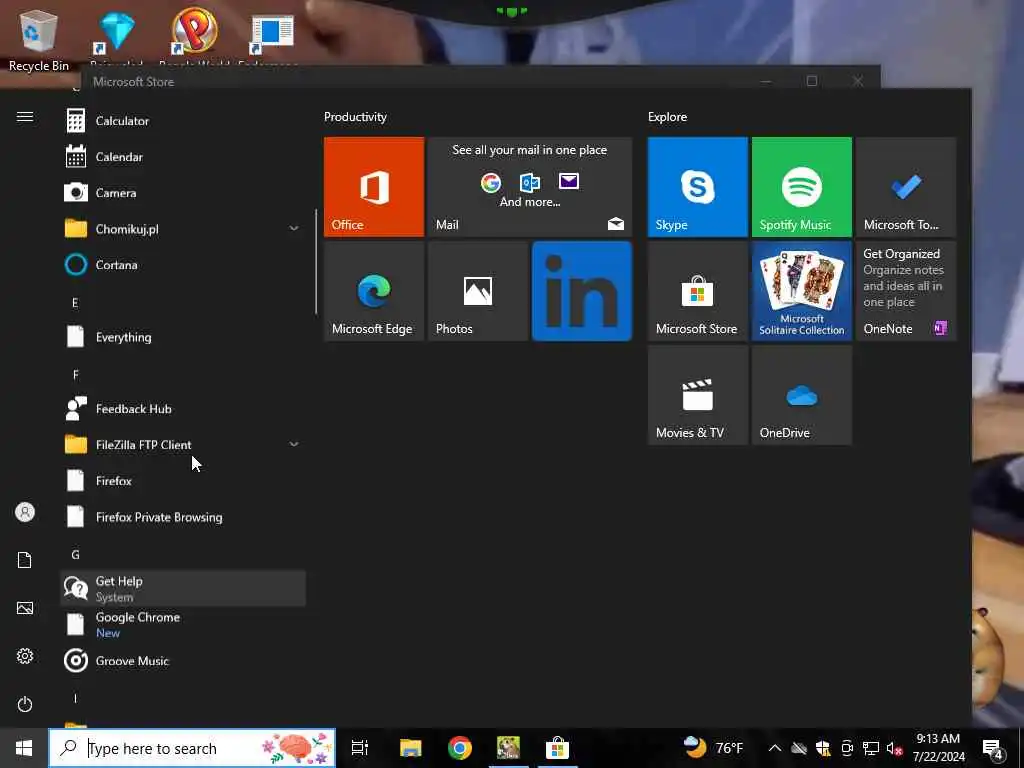
Task: Open the user account button
Action: click(x=25, y=512)
